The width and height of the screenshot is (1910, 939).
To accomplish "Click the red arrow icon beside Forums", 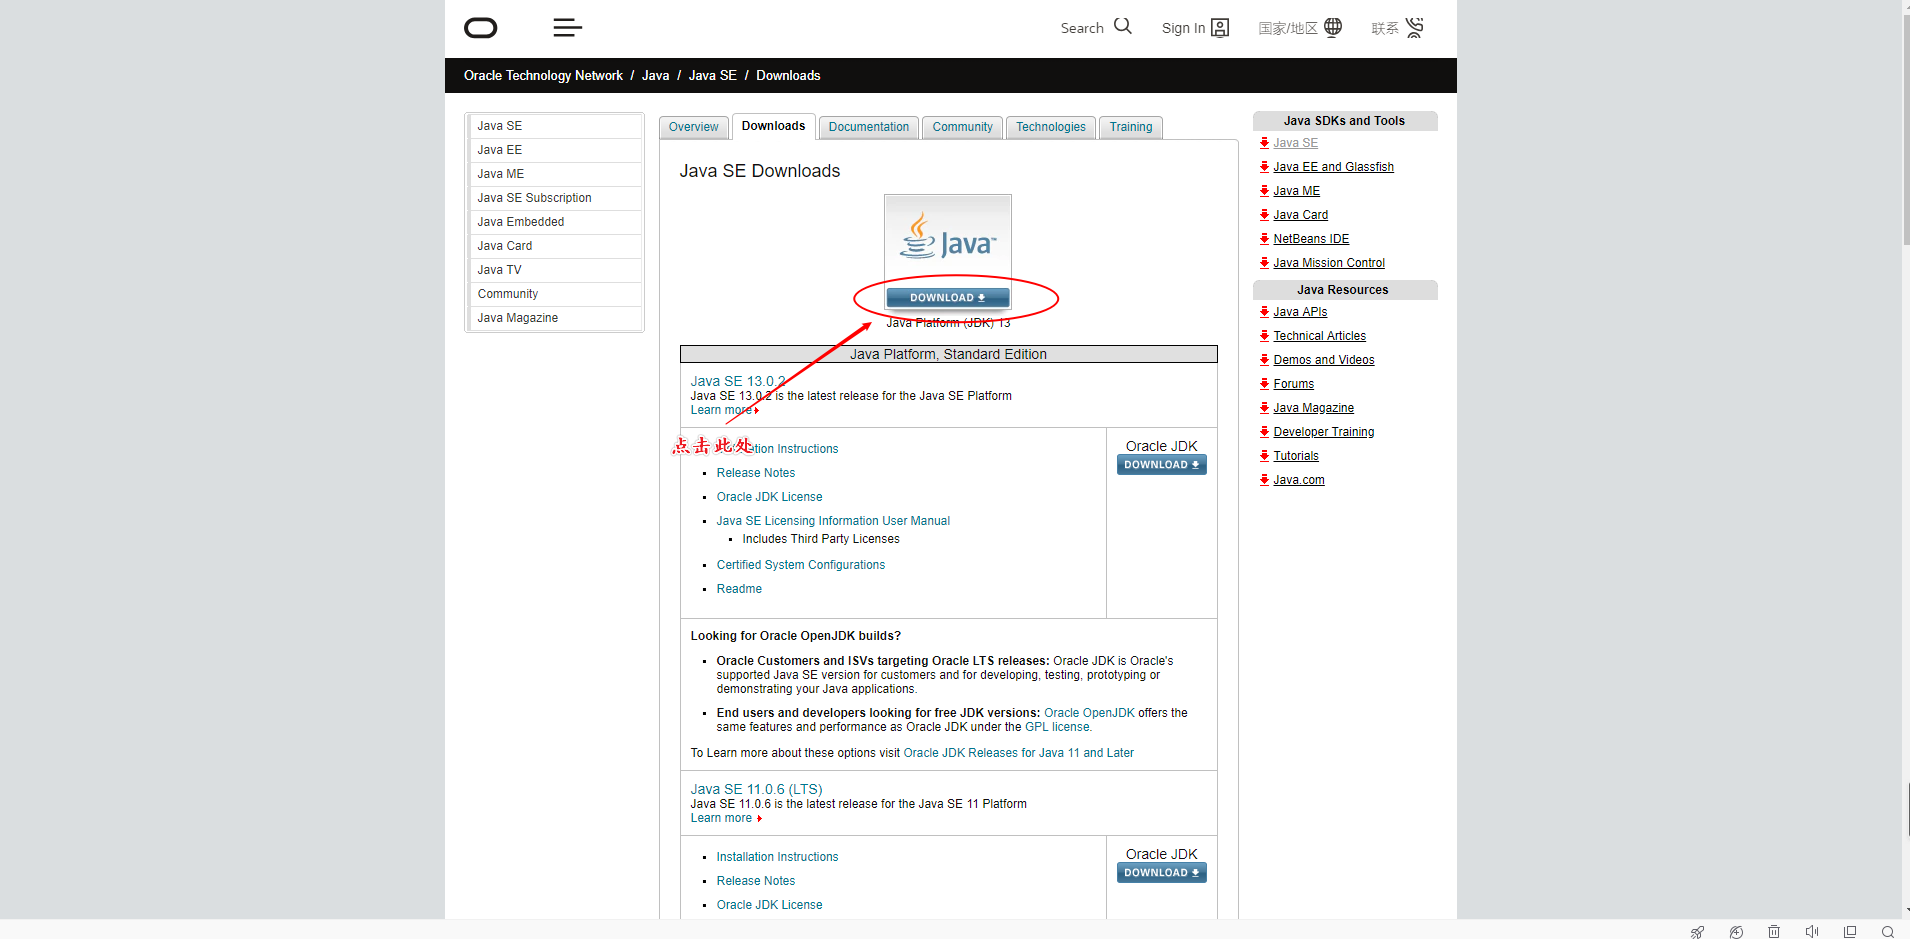I will [x=1264, y=384].
